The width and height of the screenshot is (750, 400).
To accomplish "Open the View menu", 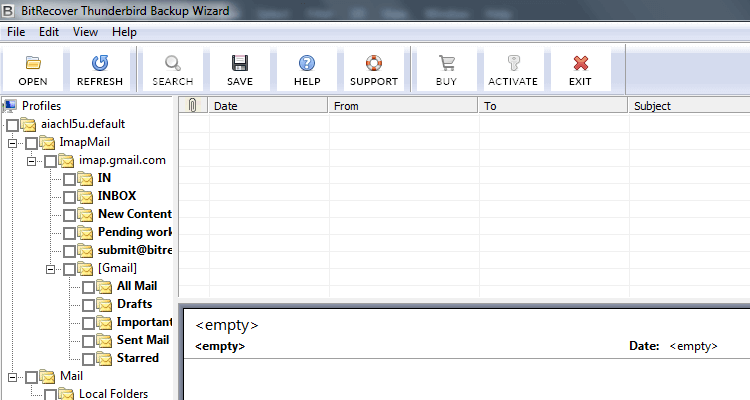I will [x=85, y=32].
